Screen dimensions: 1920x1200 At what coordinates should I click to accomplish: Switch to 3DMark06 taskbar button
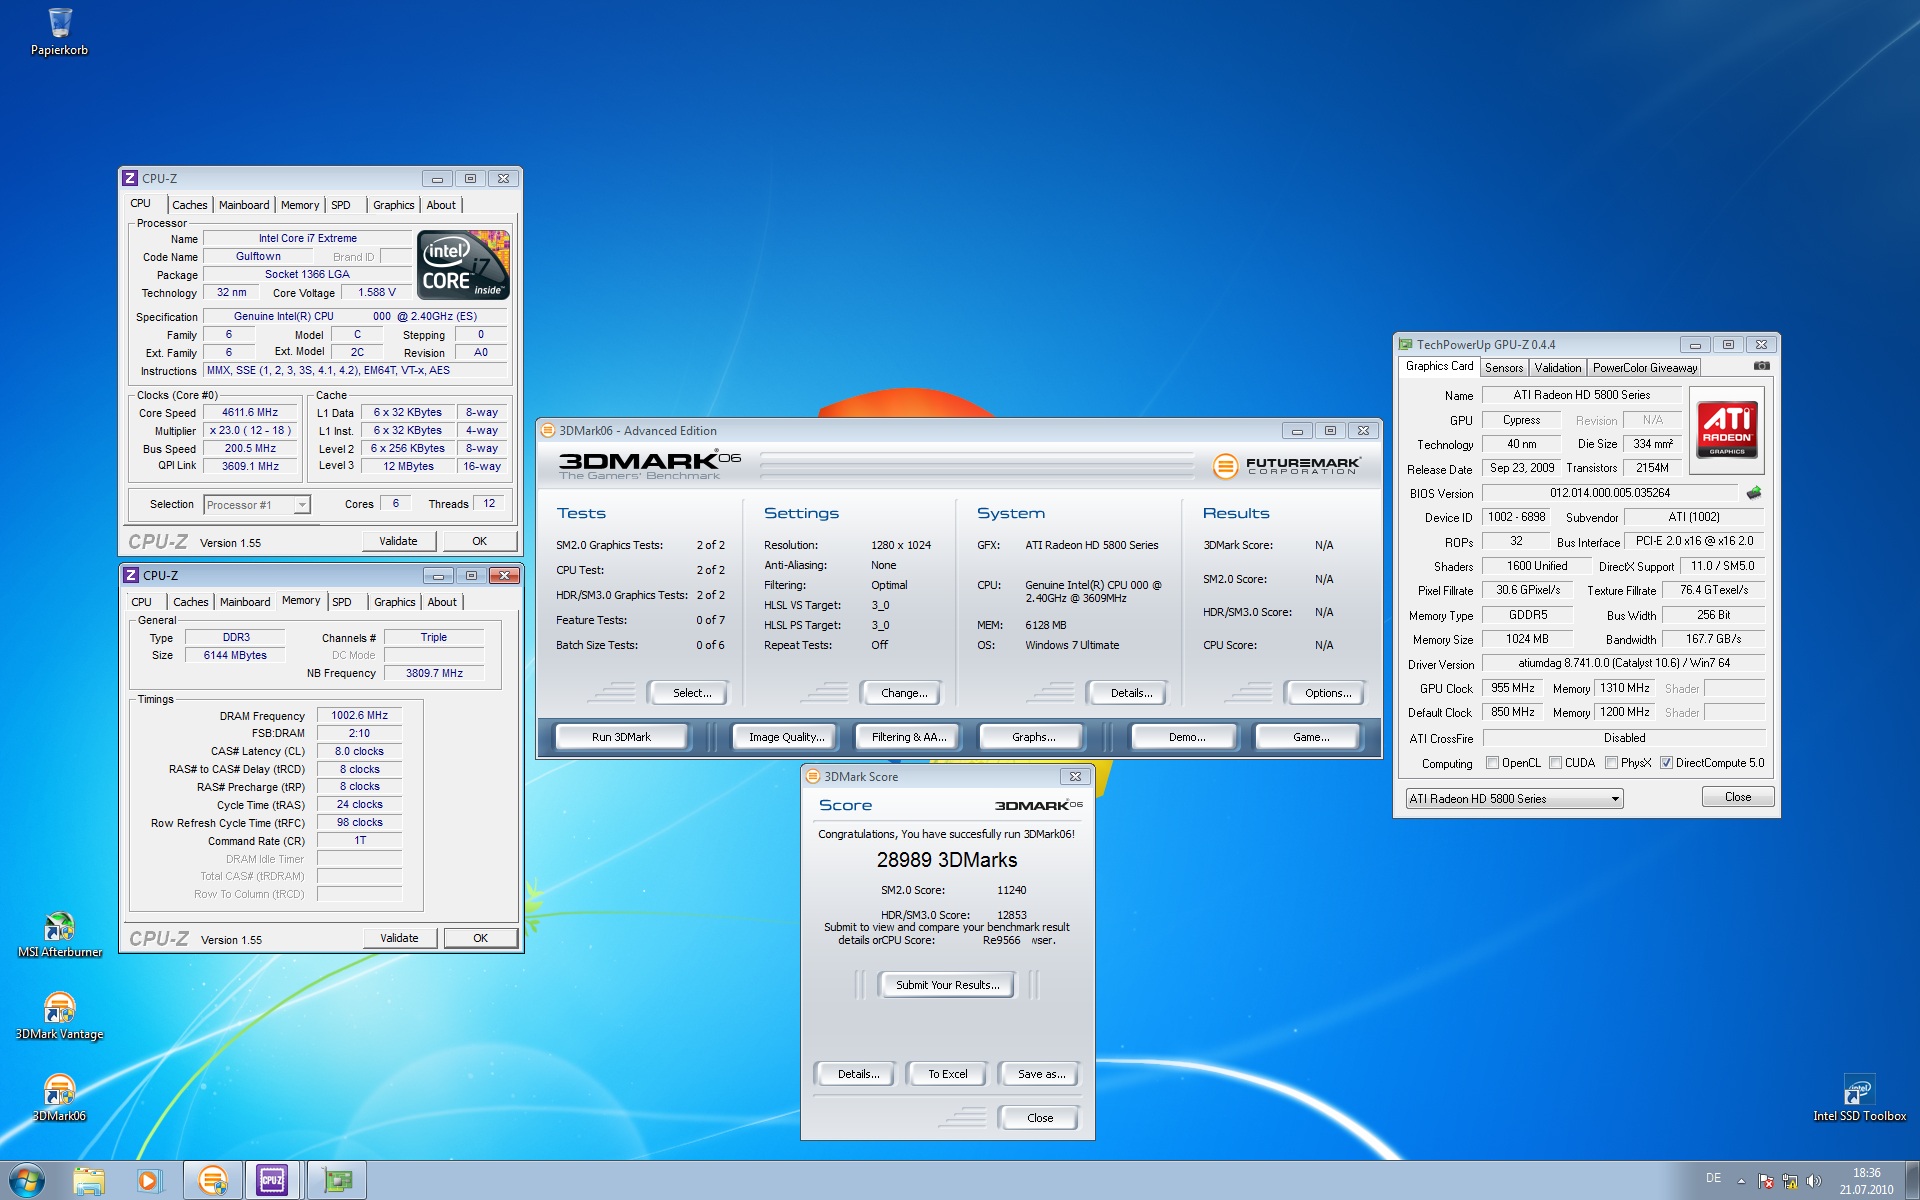click(212, 1181)
